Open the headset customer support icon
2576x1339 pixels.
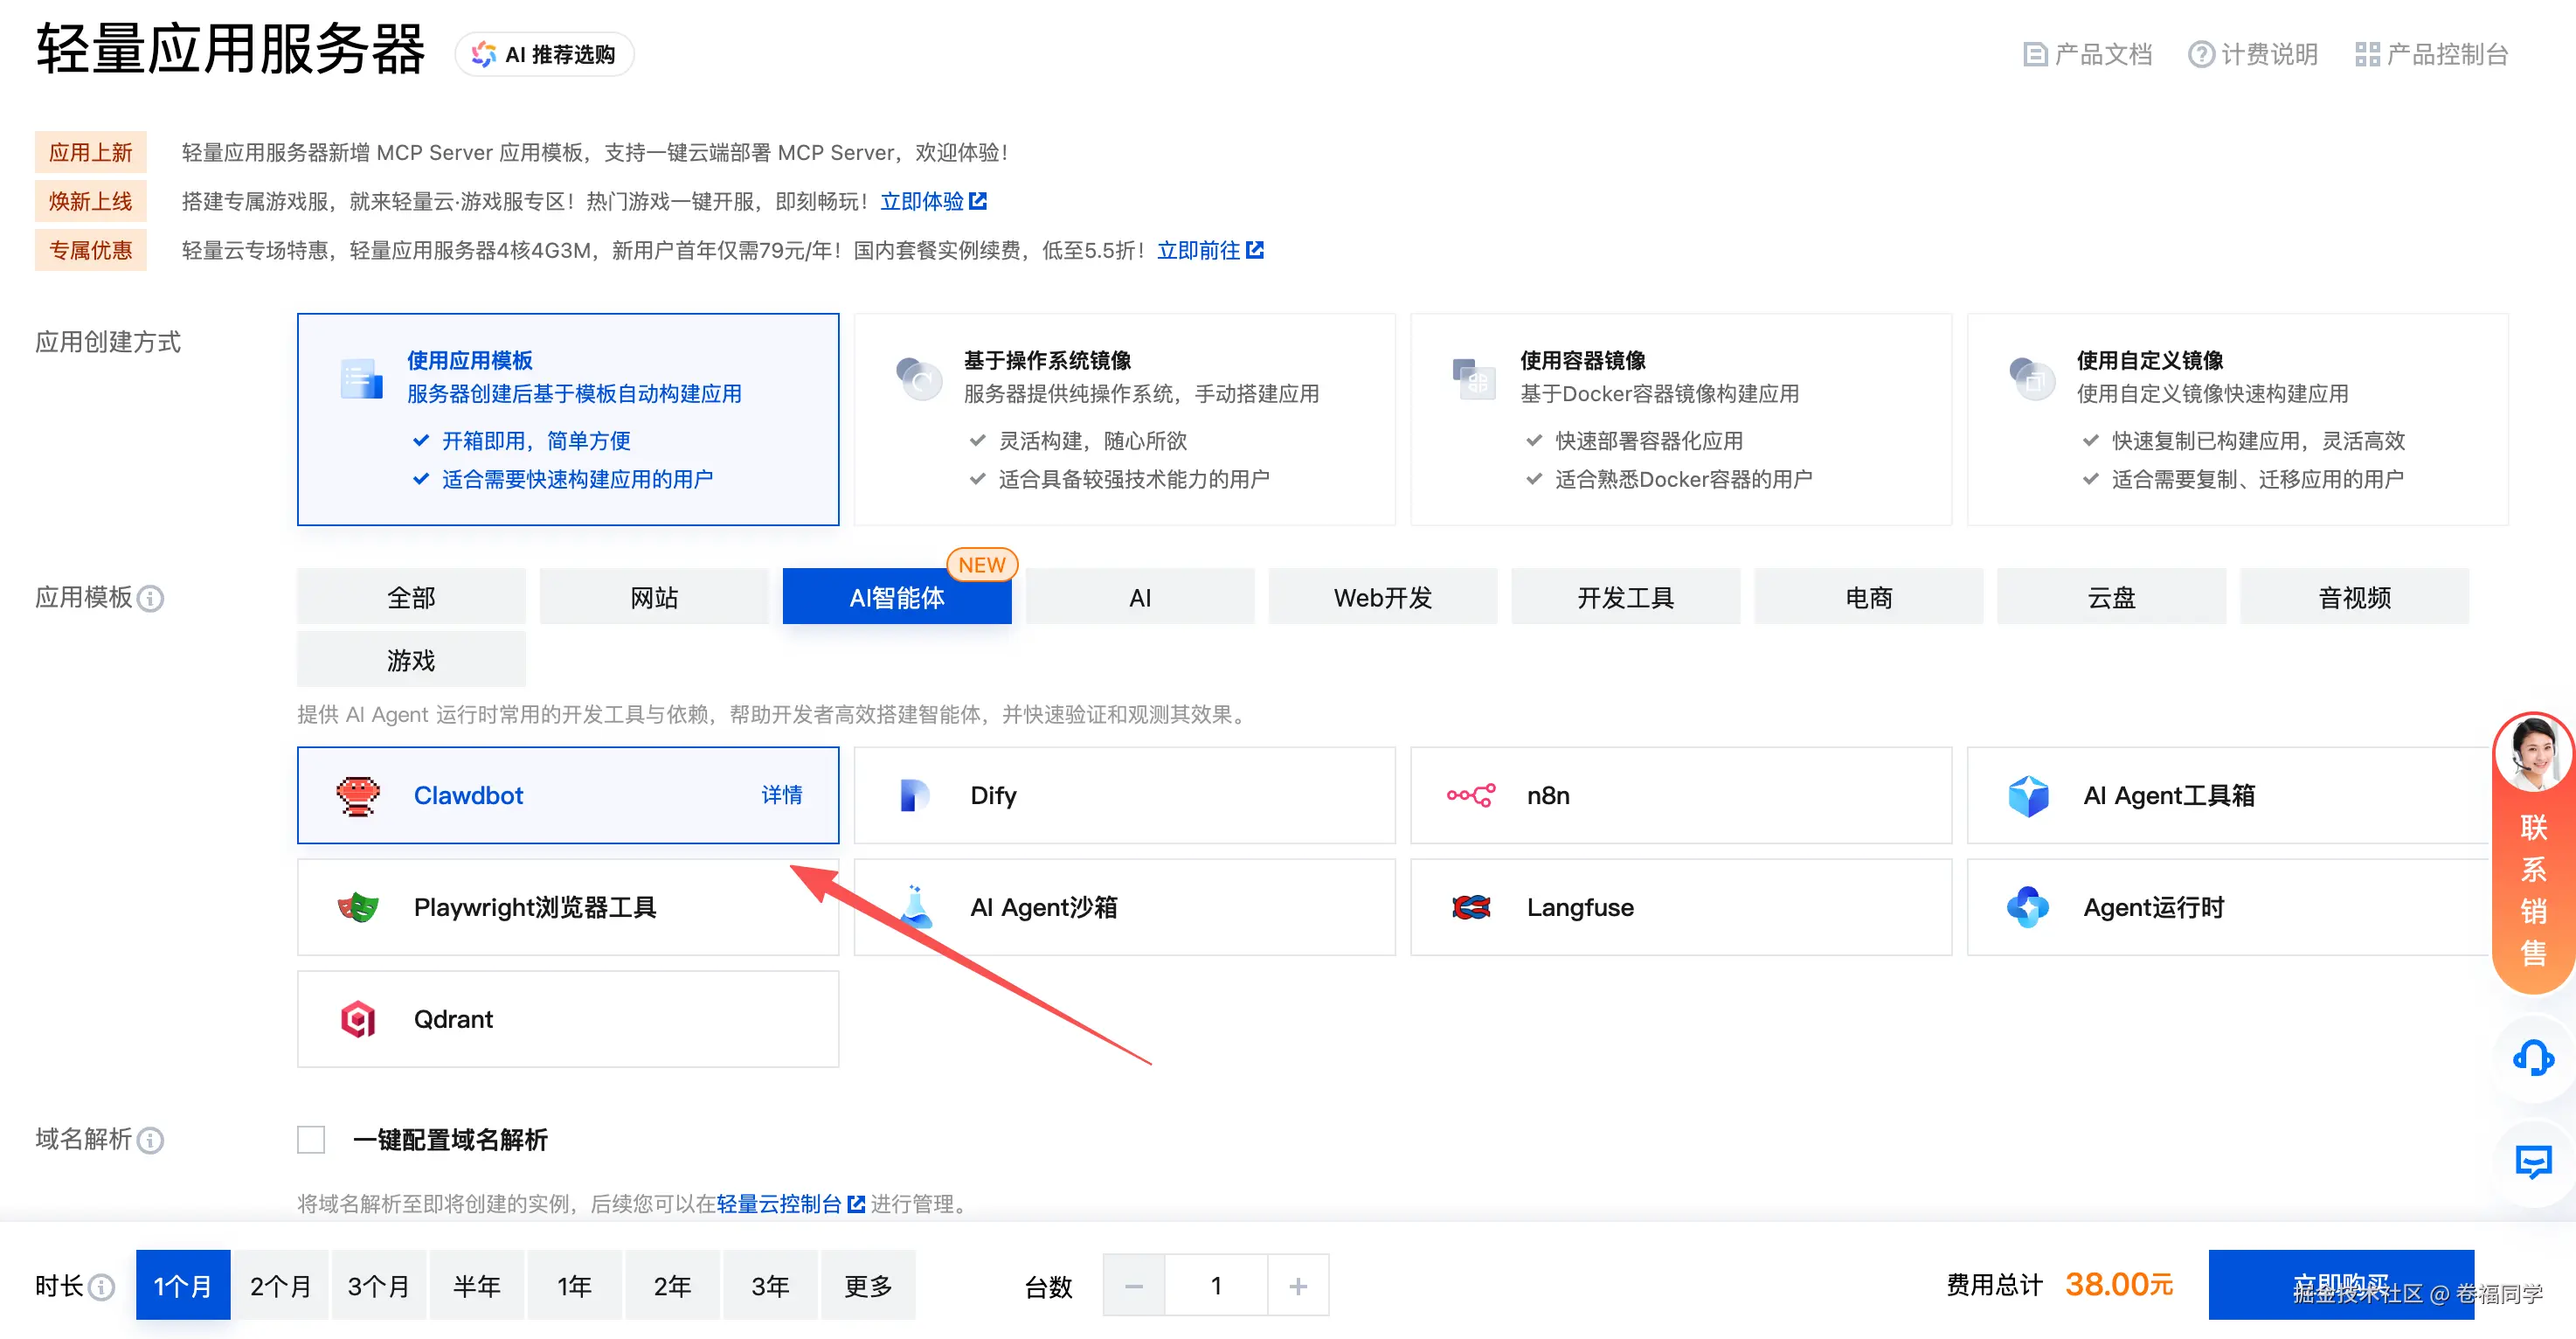coord(2532,1057)
